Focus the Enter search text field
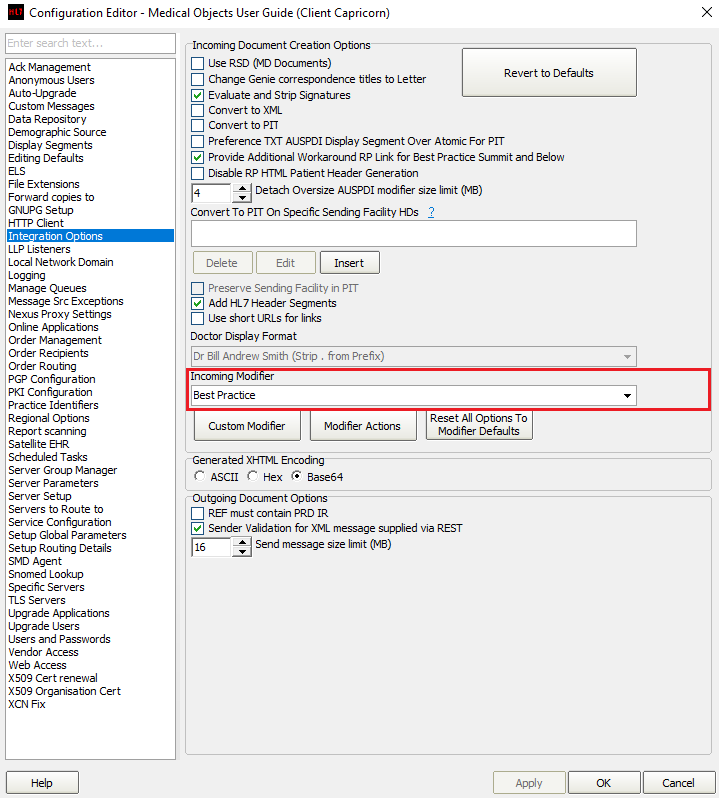 91,43
